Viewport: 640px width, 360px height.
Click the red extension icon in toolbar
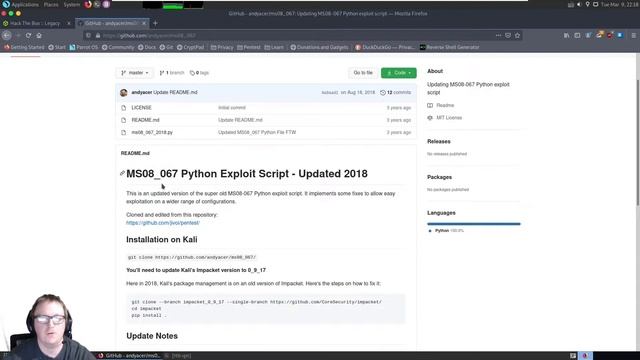[x=609, y=36]
